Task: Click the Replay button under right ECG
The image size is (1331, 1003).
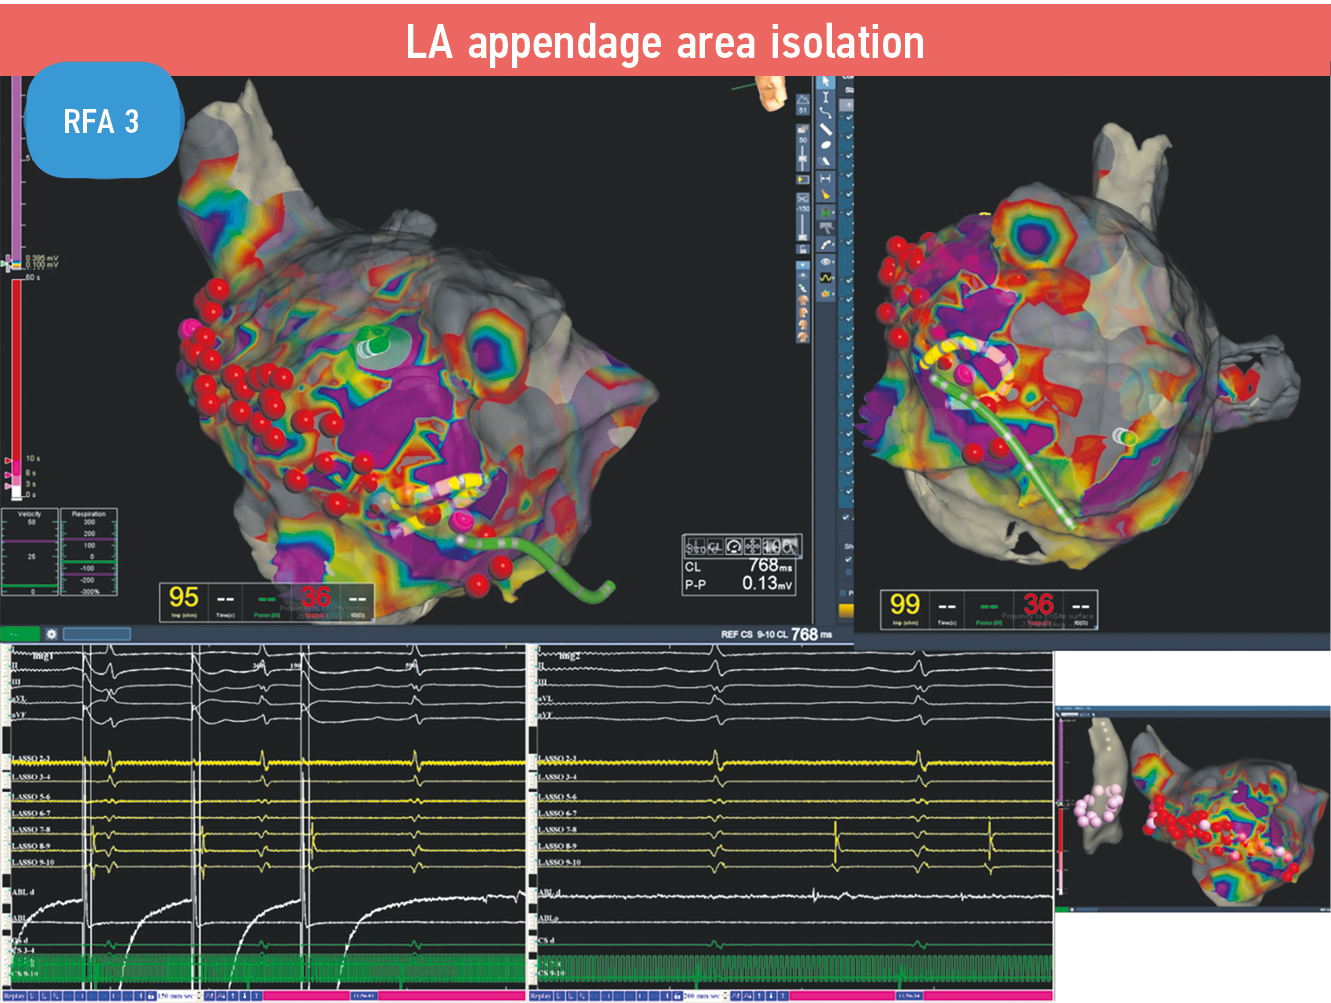Action: coord(540,996)
